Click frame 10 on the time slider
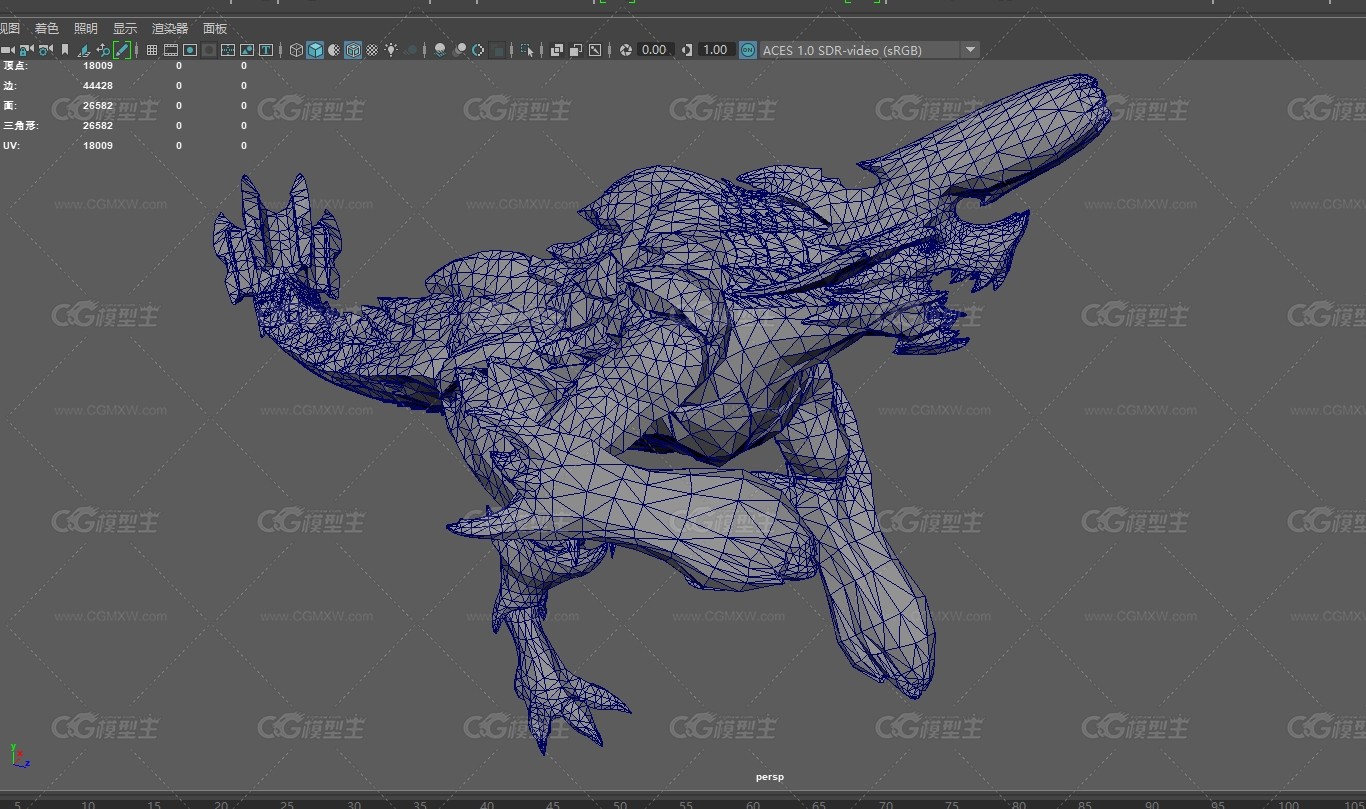The width and height of the screenshot is (1366, 809). [88, 805]
